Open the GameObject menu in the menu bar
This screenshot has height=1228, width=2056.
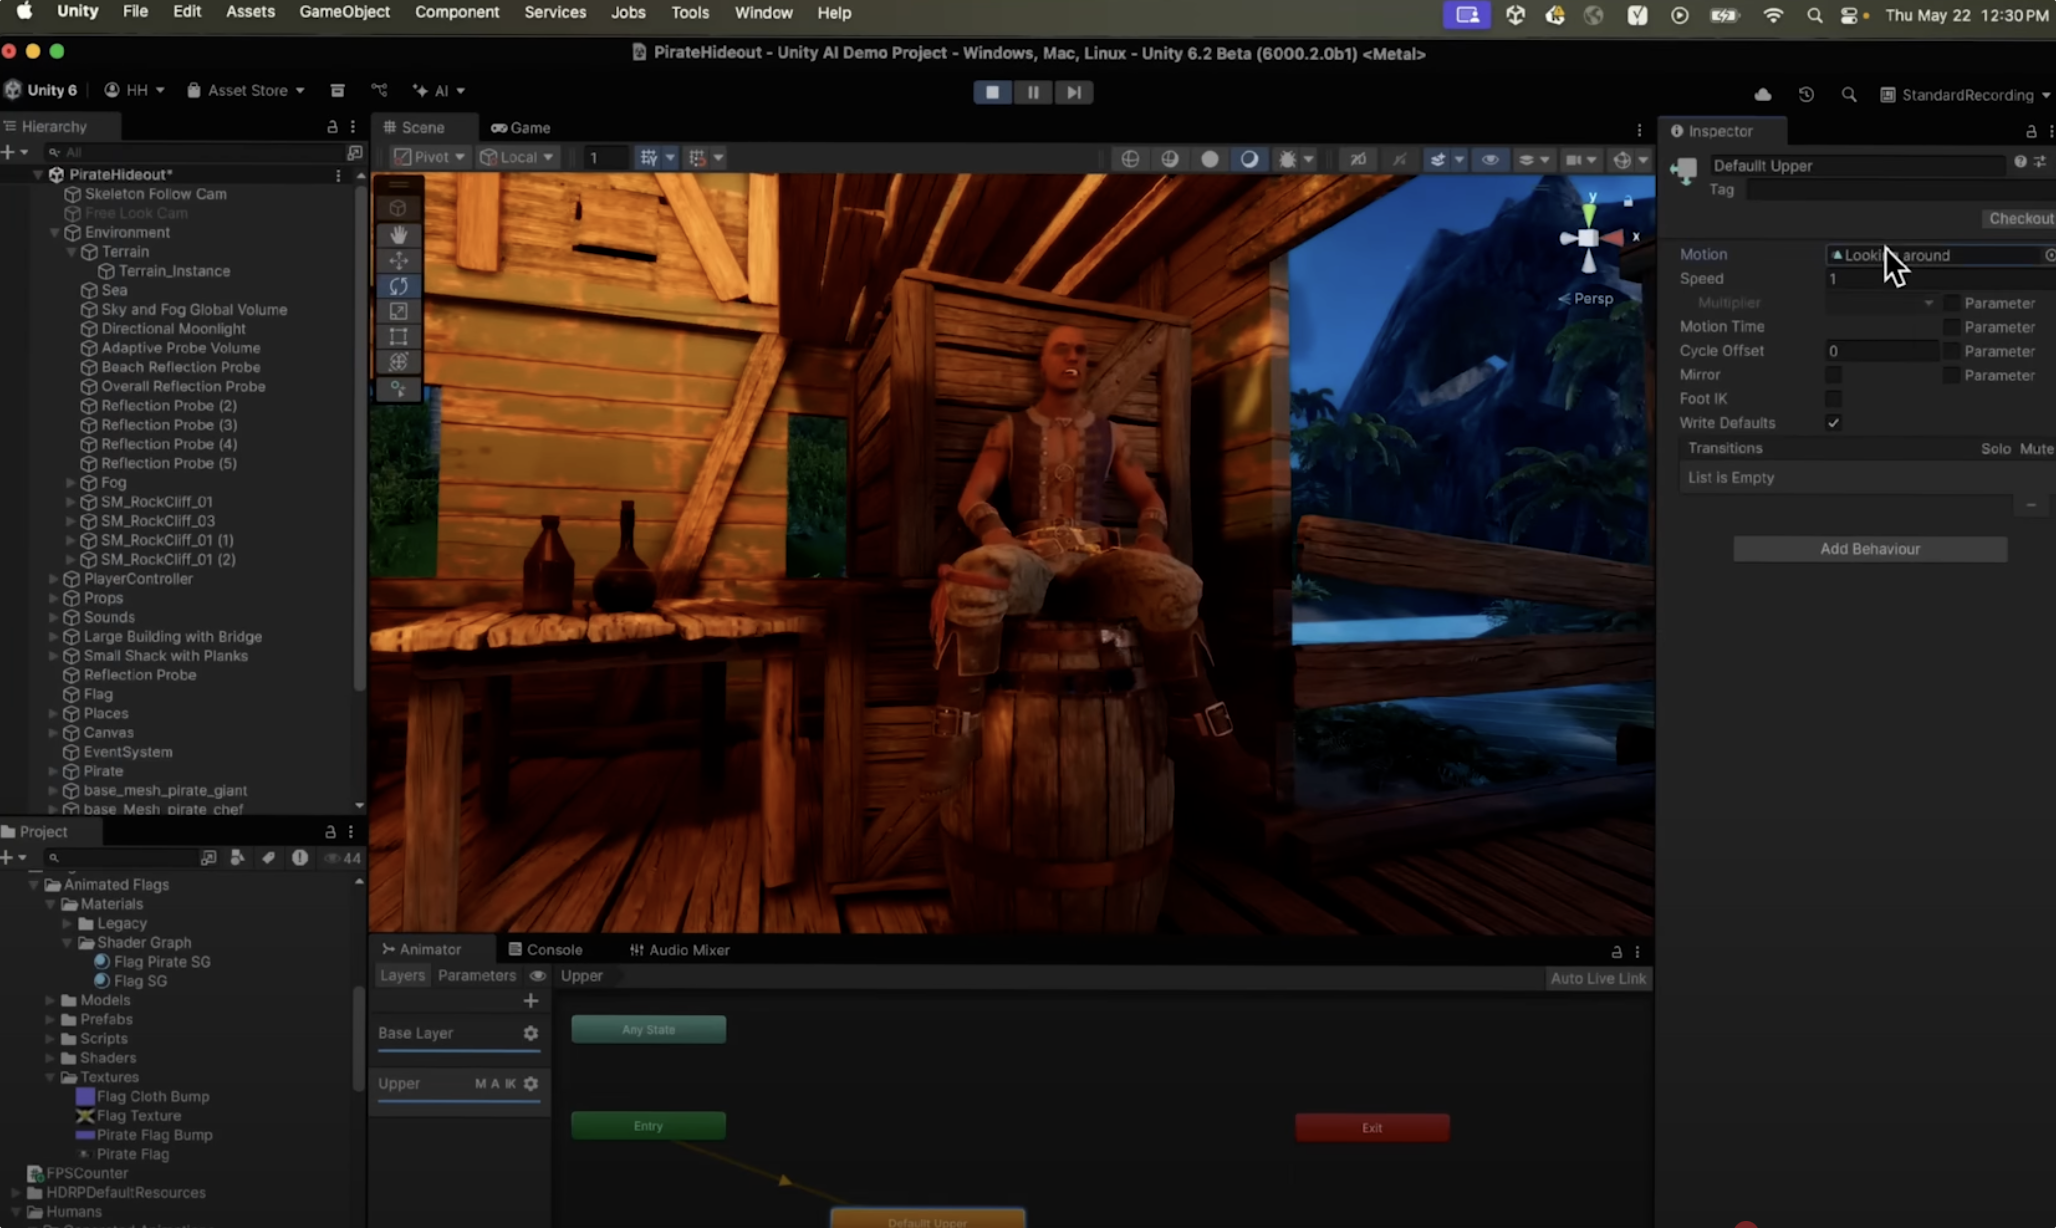(344, 13)
